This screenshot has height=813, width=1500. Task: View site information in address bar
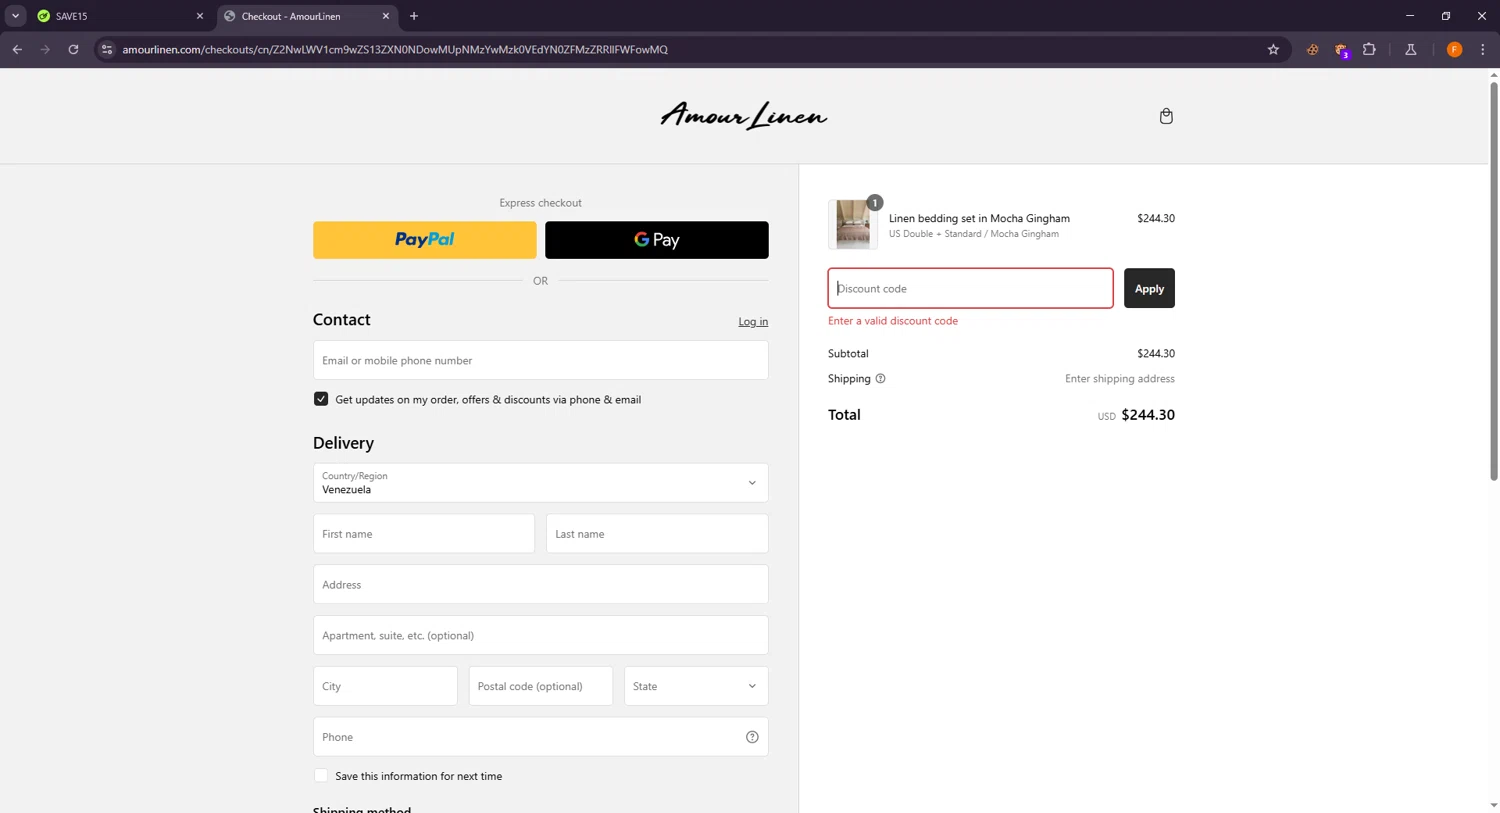click(x=107, y=49)
